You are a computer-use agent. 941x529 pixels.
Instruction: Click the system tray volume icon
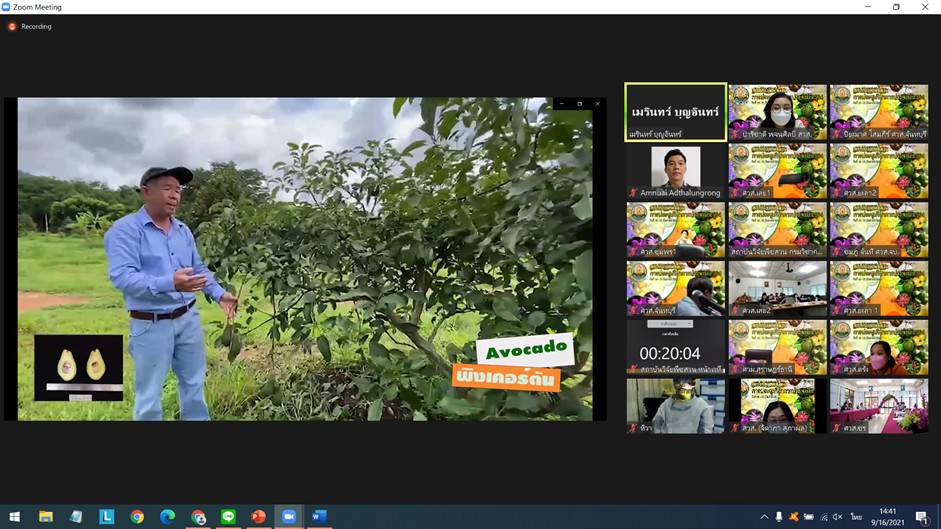pyautogui.click(x=837, y=517)
